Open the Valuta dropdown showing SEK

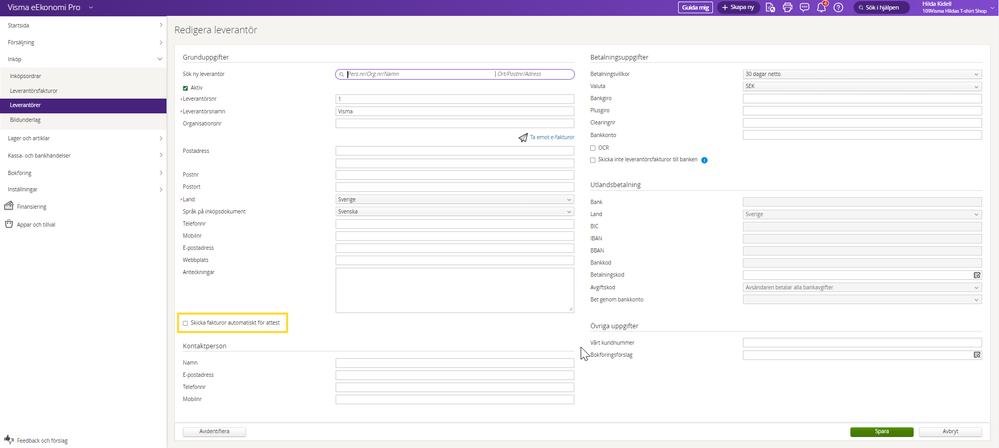(x=862, y=86)
